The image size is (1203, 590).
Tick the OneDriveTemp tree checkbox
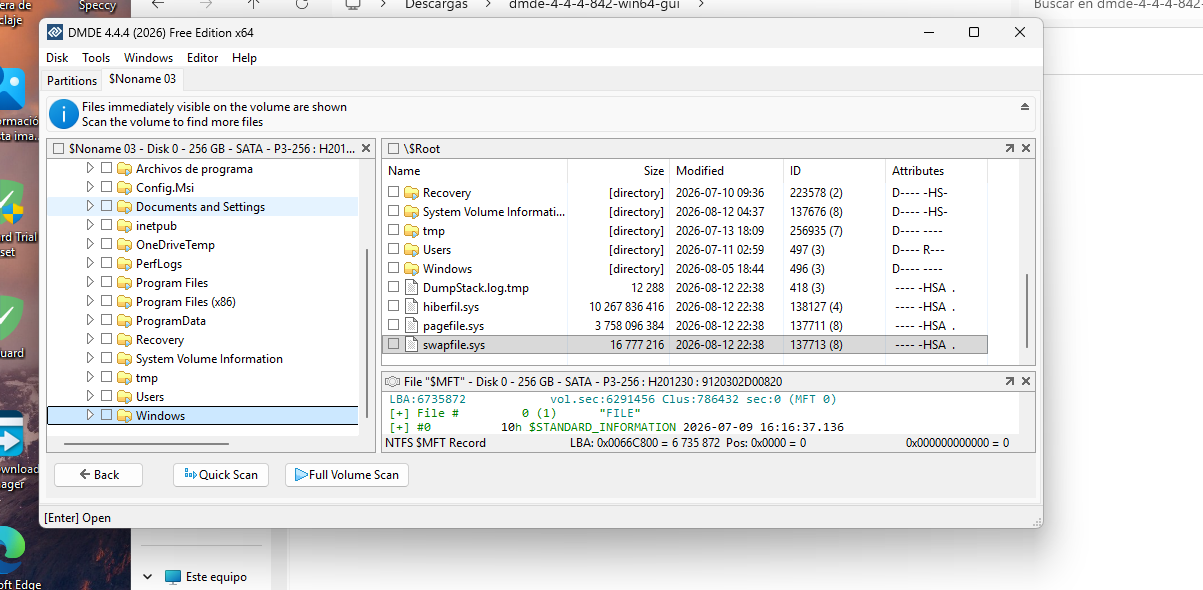coord(106,245)
